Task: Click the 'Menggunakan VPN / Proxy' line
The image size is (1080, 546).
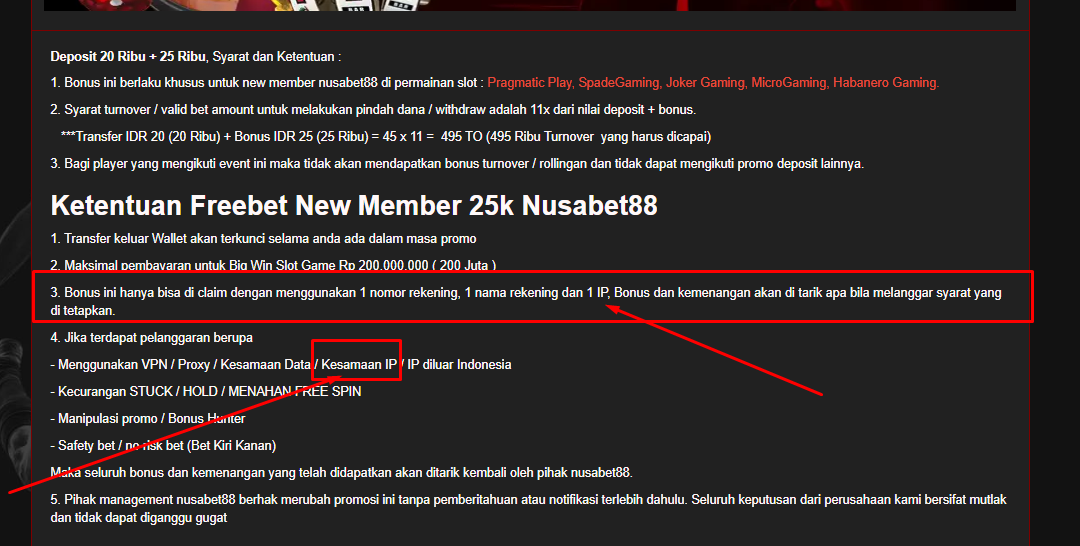Action: tap(281, 364)
